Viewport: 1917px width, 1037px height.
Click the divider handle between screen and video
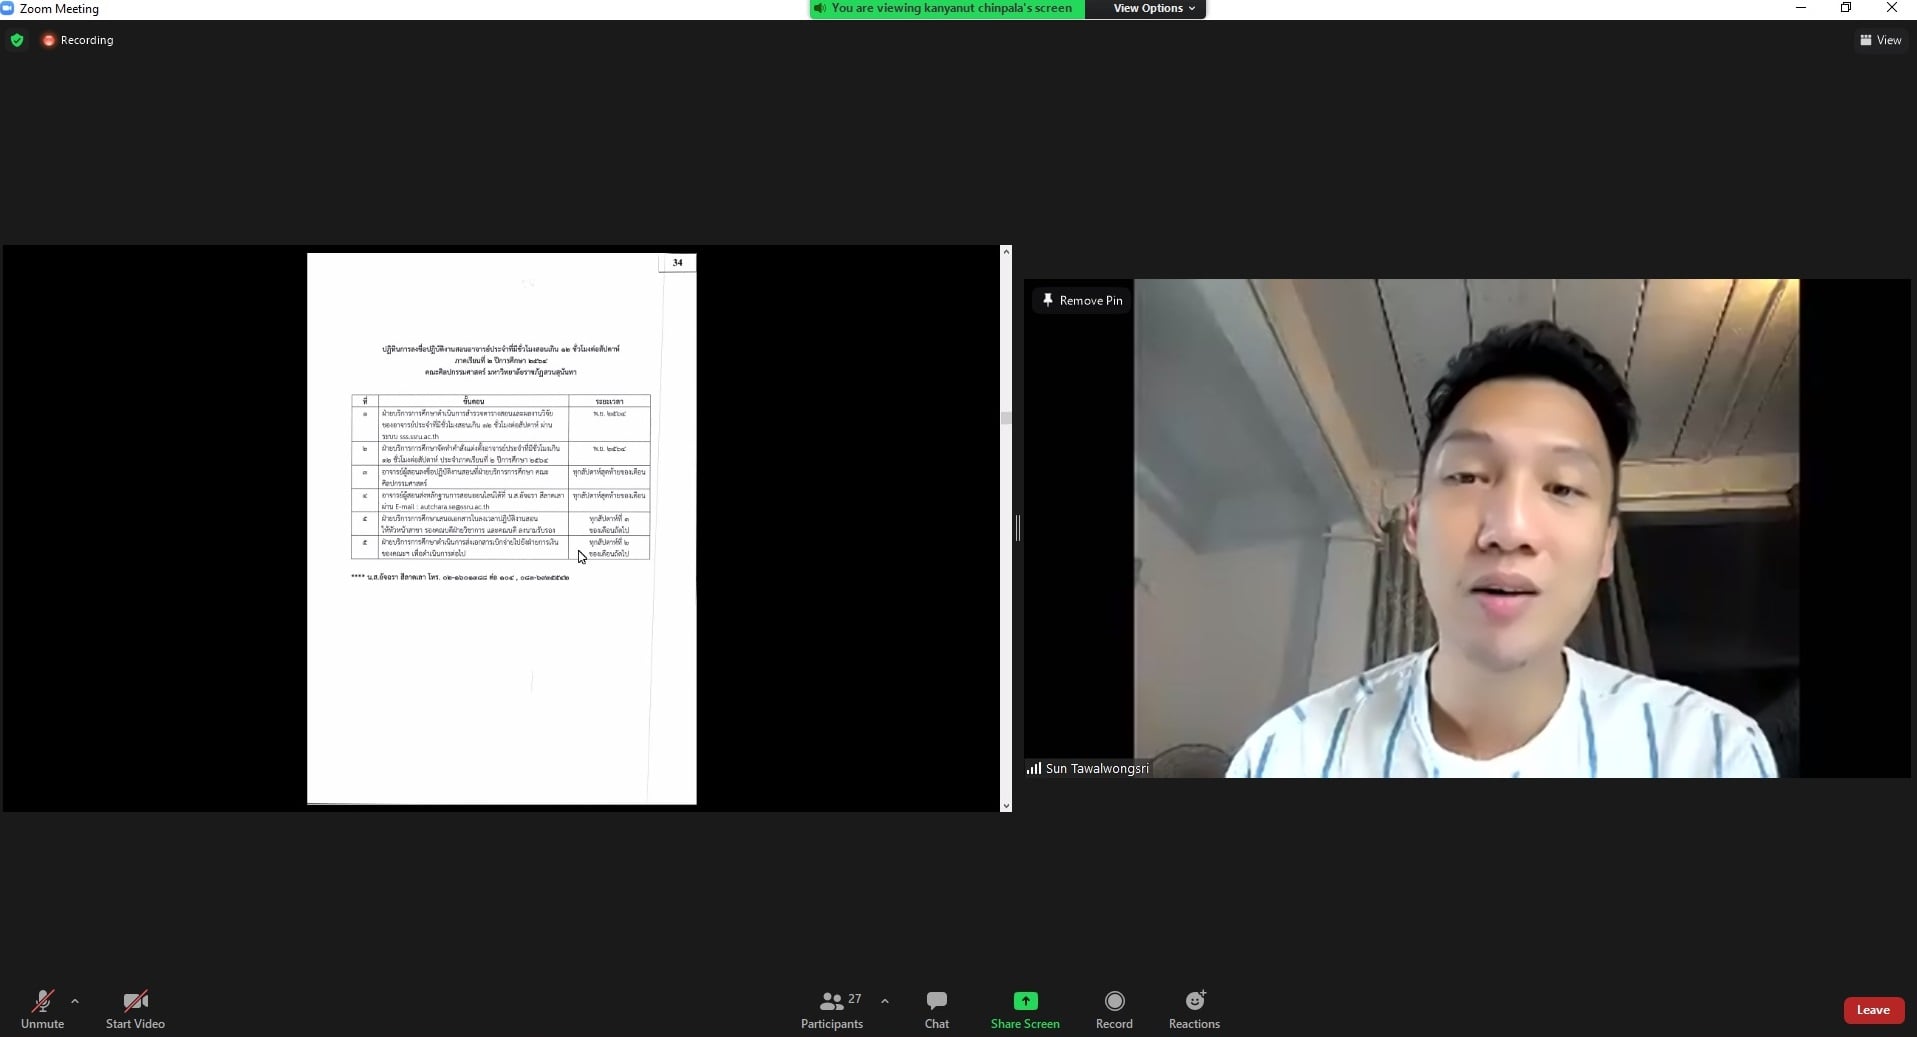tap(1017, 528)
